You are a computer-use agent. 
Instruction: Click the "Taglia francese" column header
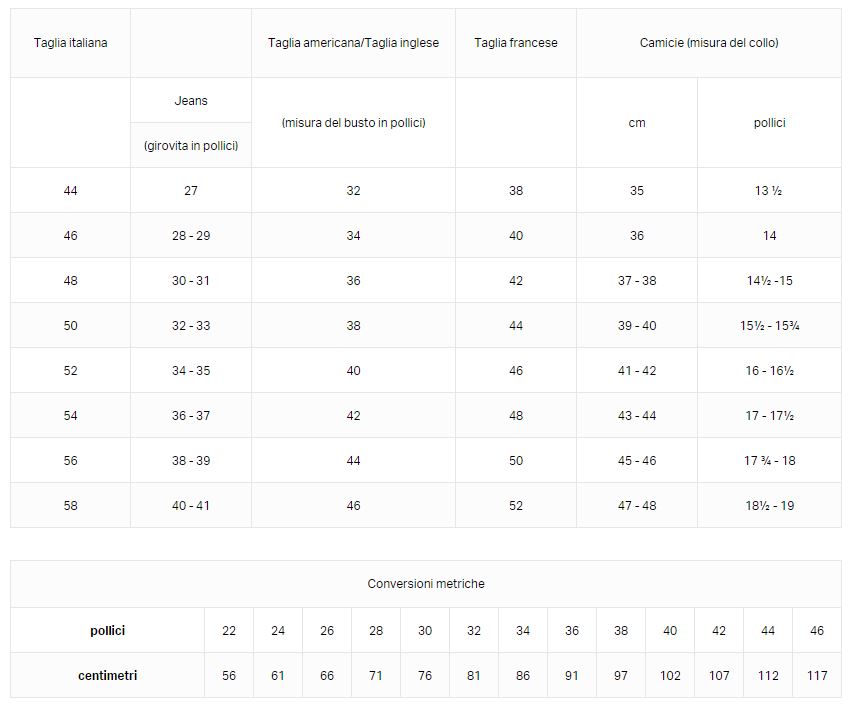[516, 43]
